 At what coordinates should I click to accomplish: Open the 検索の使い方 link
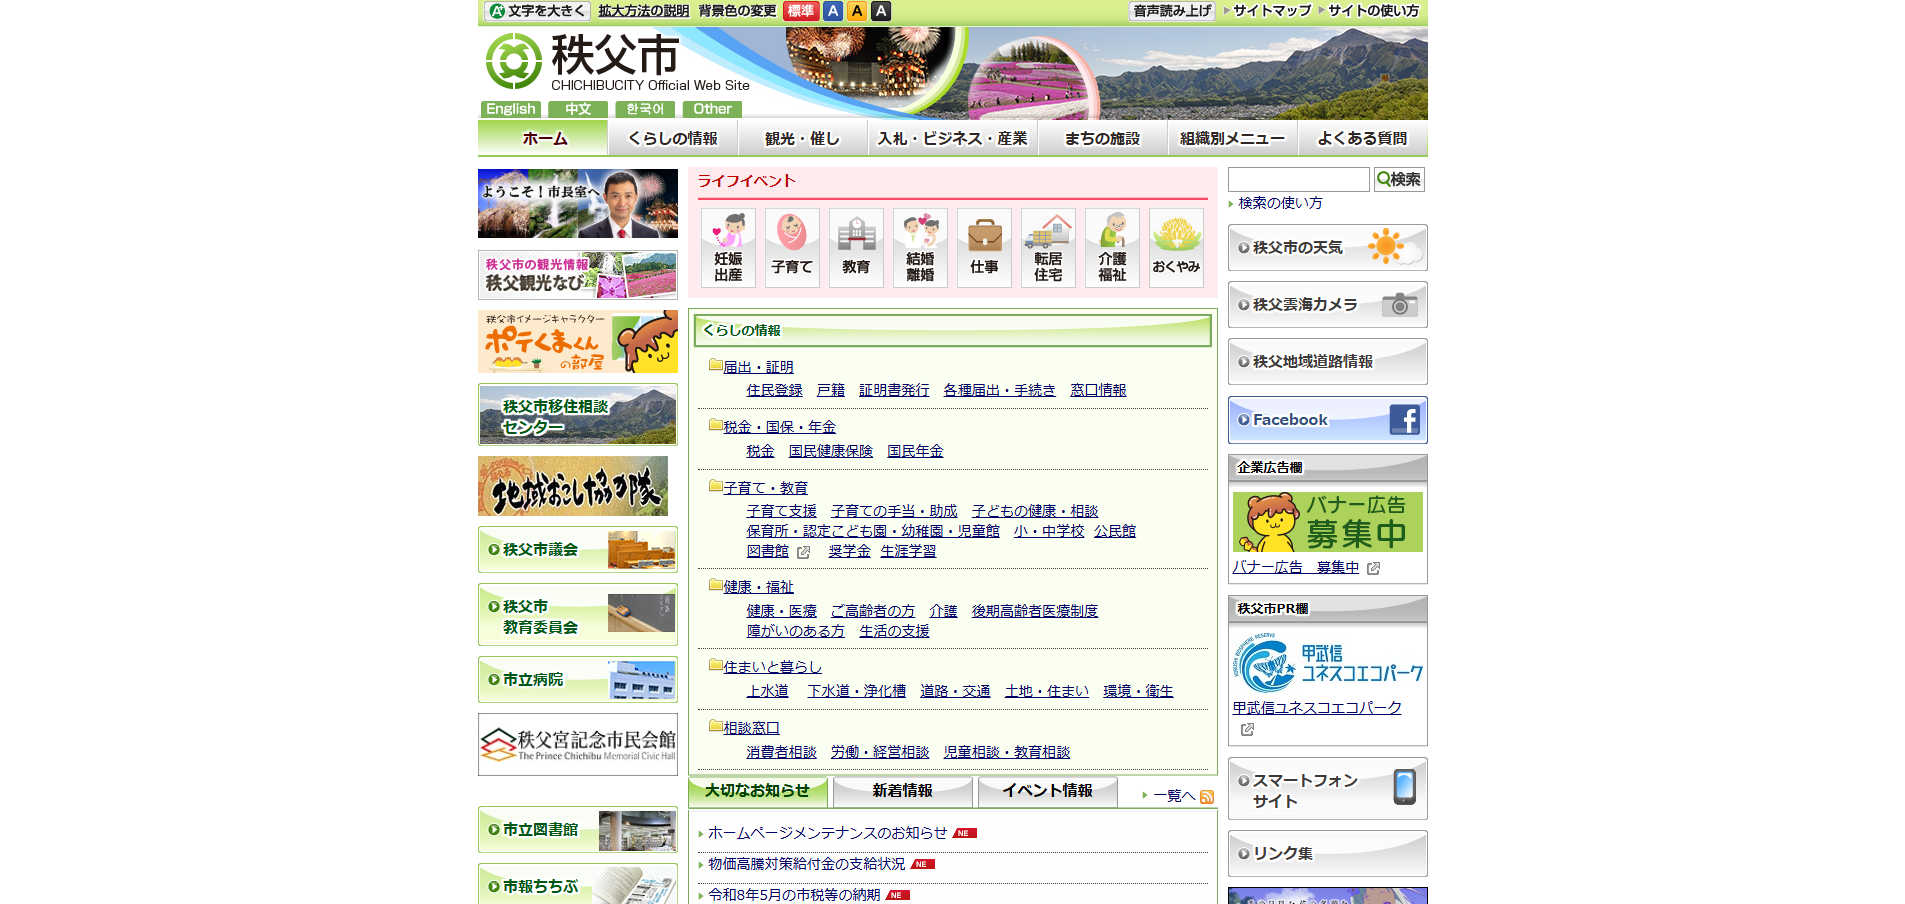(1281, 203)
